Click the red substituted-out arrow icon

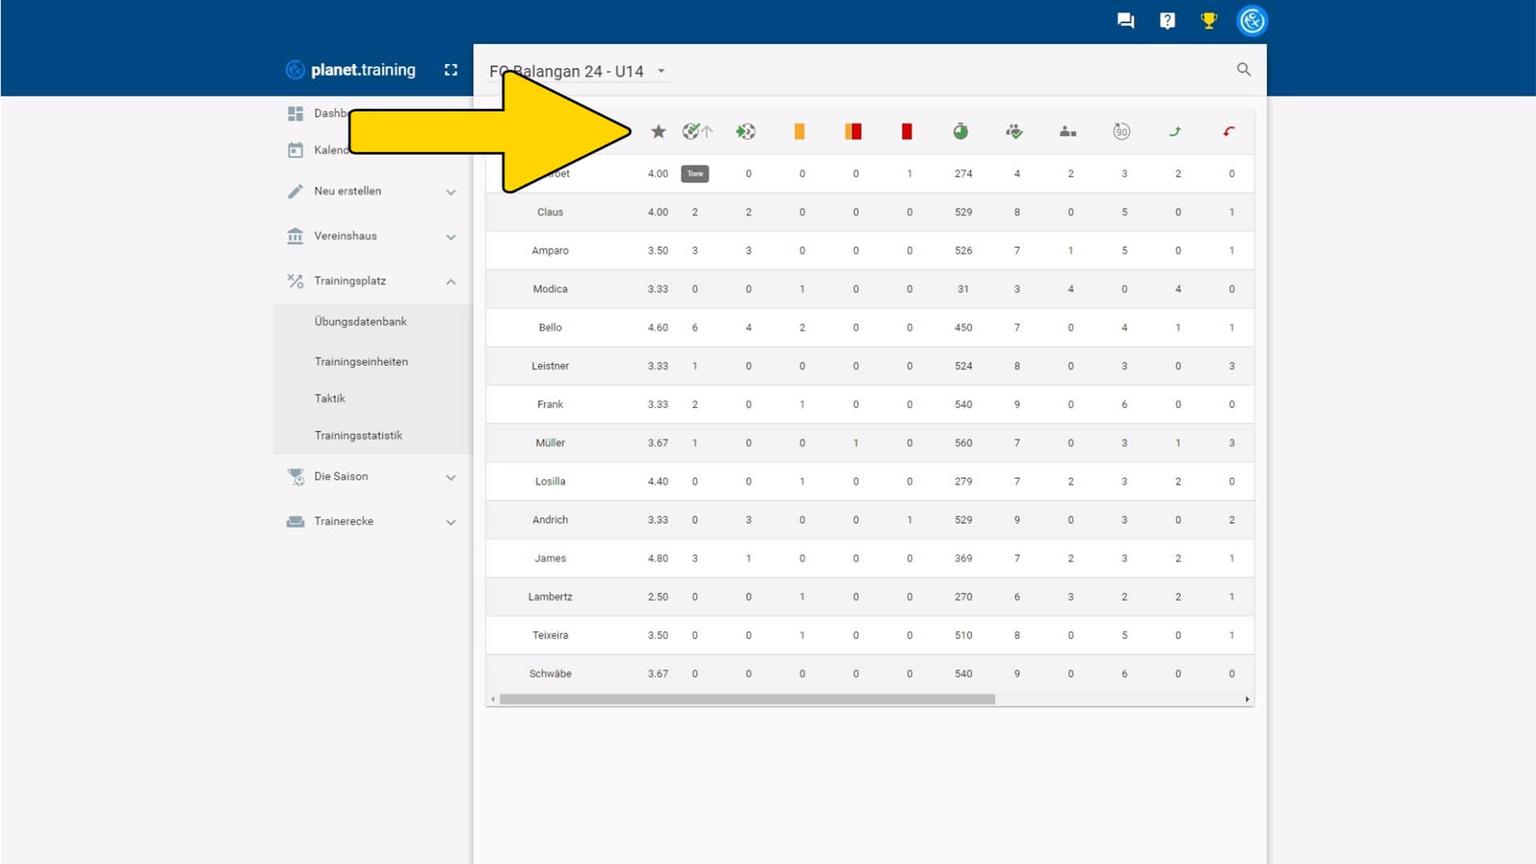(1229, 131)
